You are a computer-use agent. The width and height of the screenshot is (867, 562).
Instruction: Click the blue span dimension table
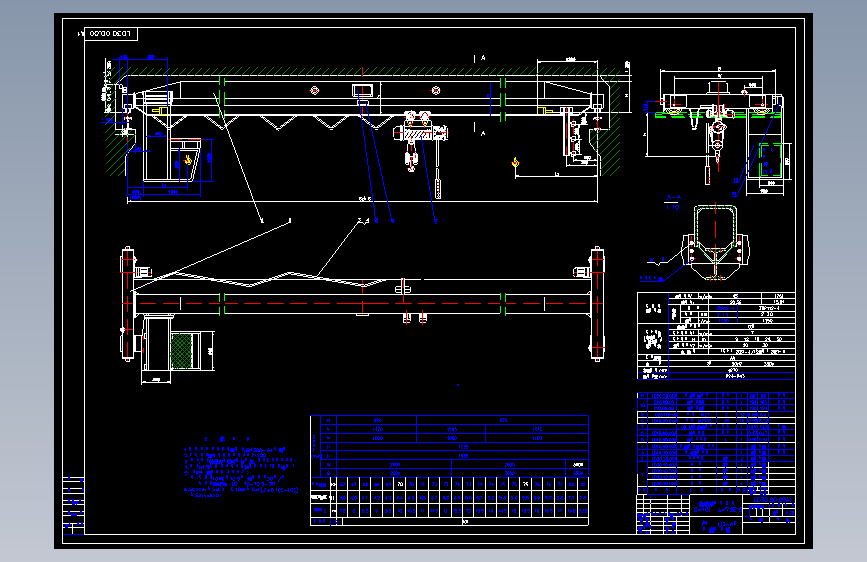(x=450, y=470)
